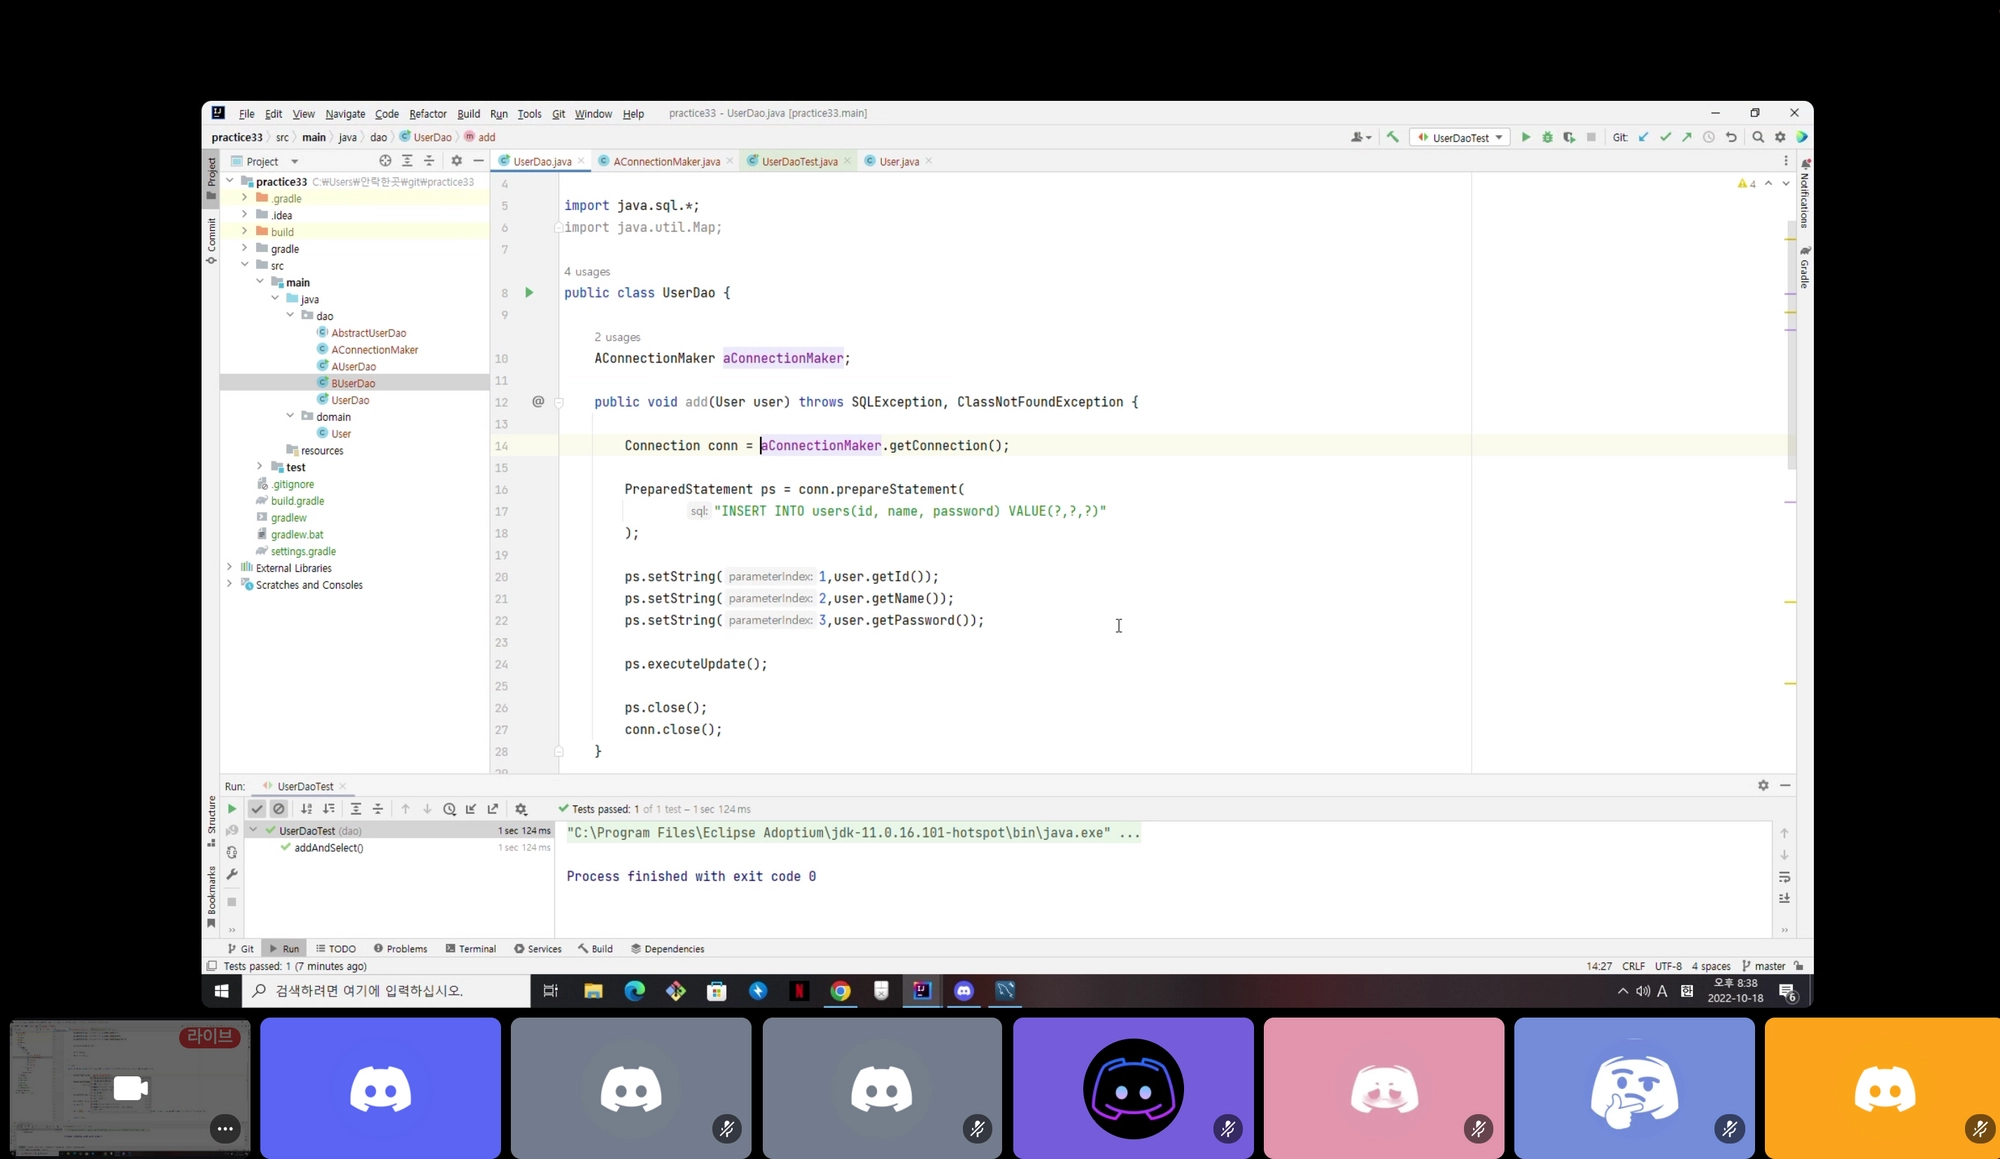Open test history clock icon

pyautogui.click(x=449, y=809)
